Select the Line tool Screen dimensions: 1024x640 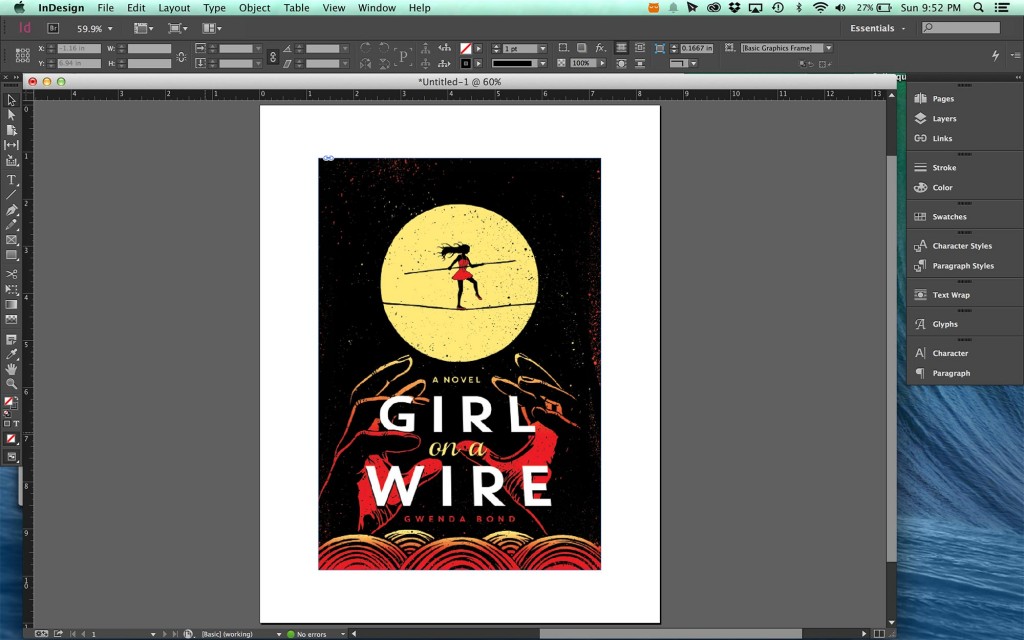pyautogui.click(x=11, y=195)
